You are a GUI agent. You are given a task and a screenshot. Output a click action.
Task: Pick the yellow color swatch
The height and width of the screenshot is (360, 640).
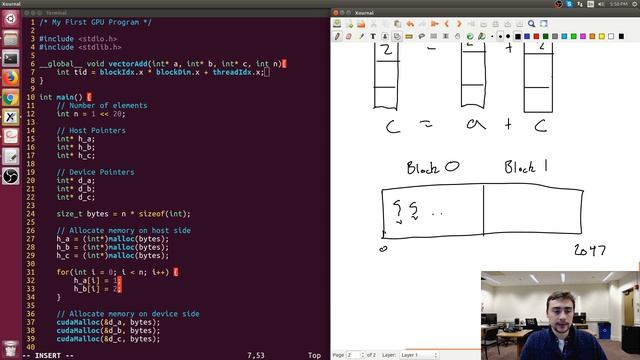coord(602,36)
